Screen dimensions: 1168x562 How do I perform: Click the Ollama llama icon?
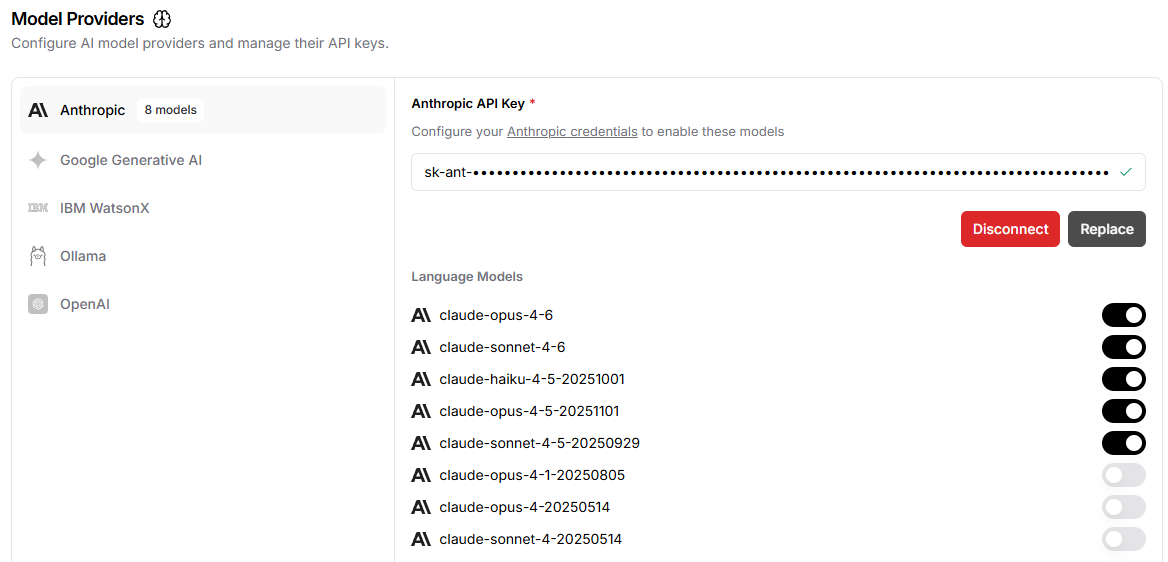[38, 256]
